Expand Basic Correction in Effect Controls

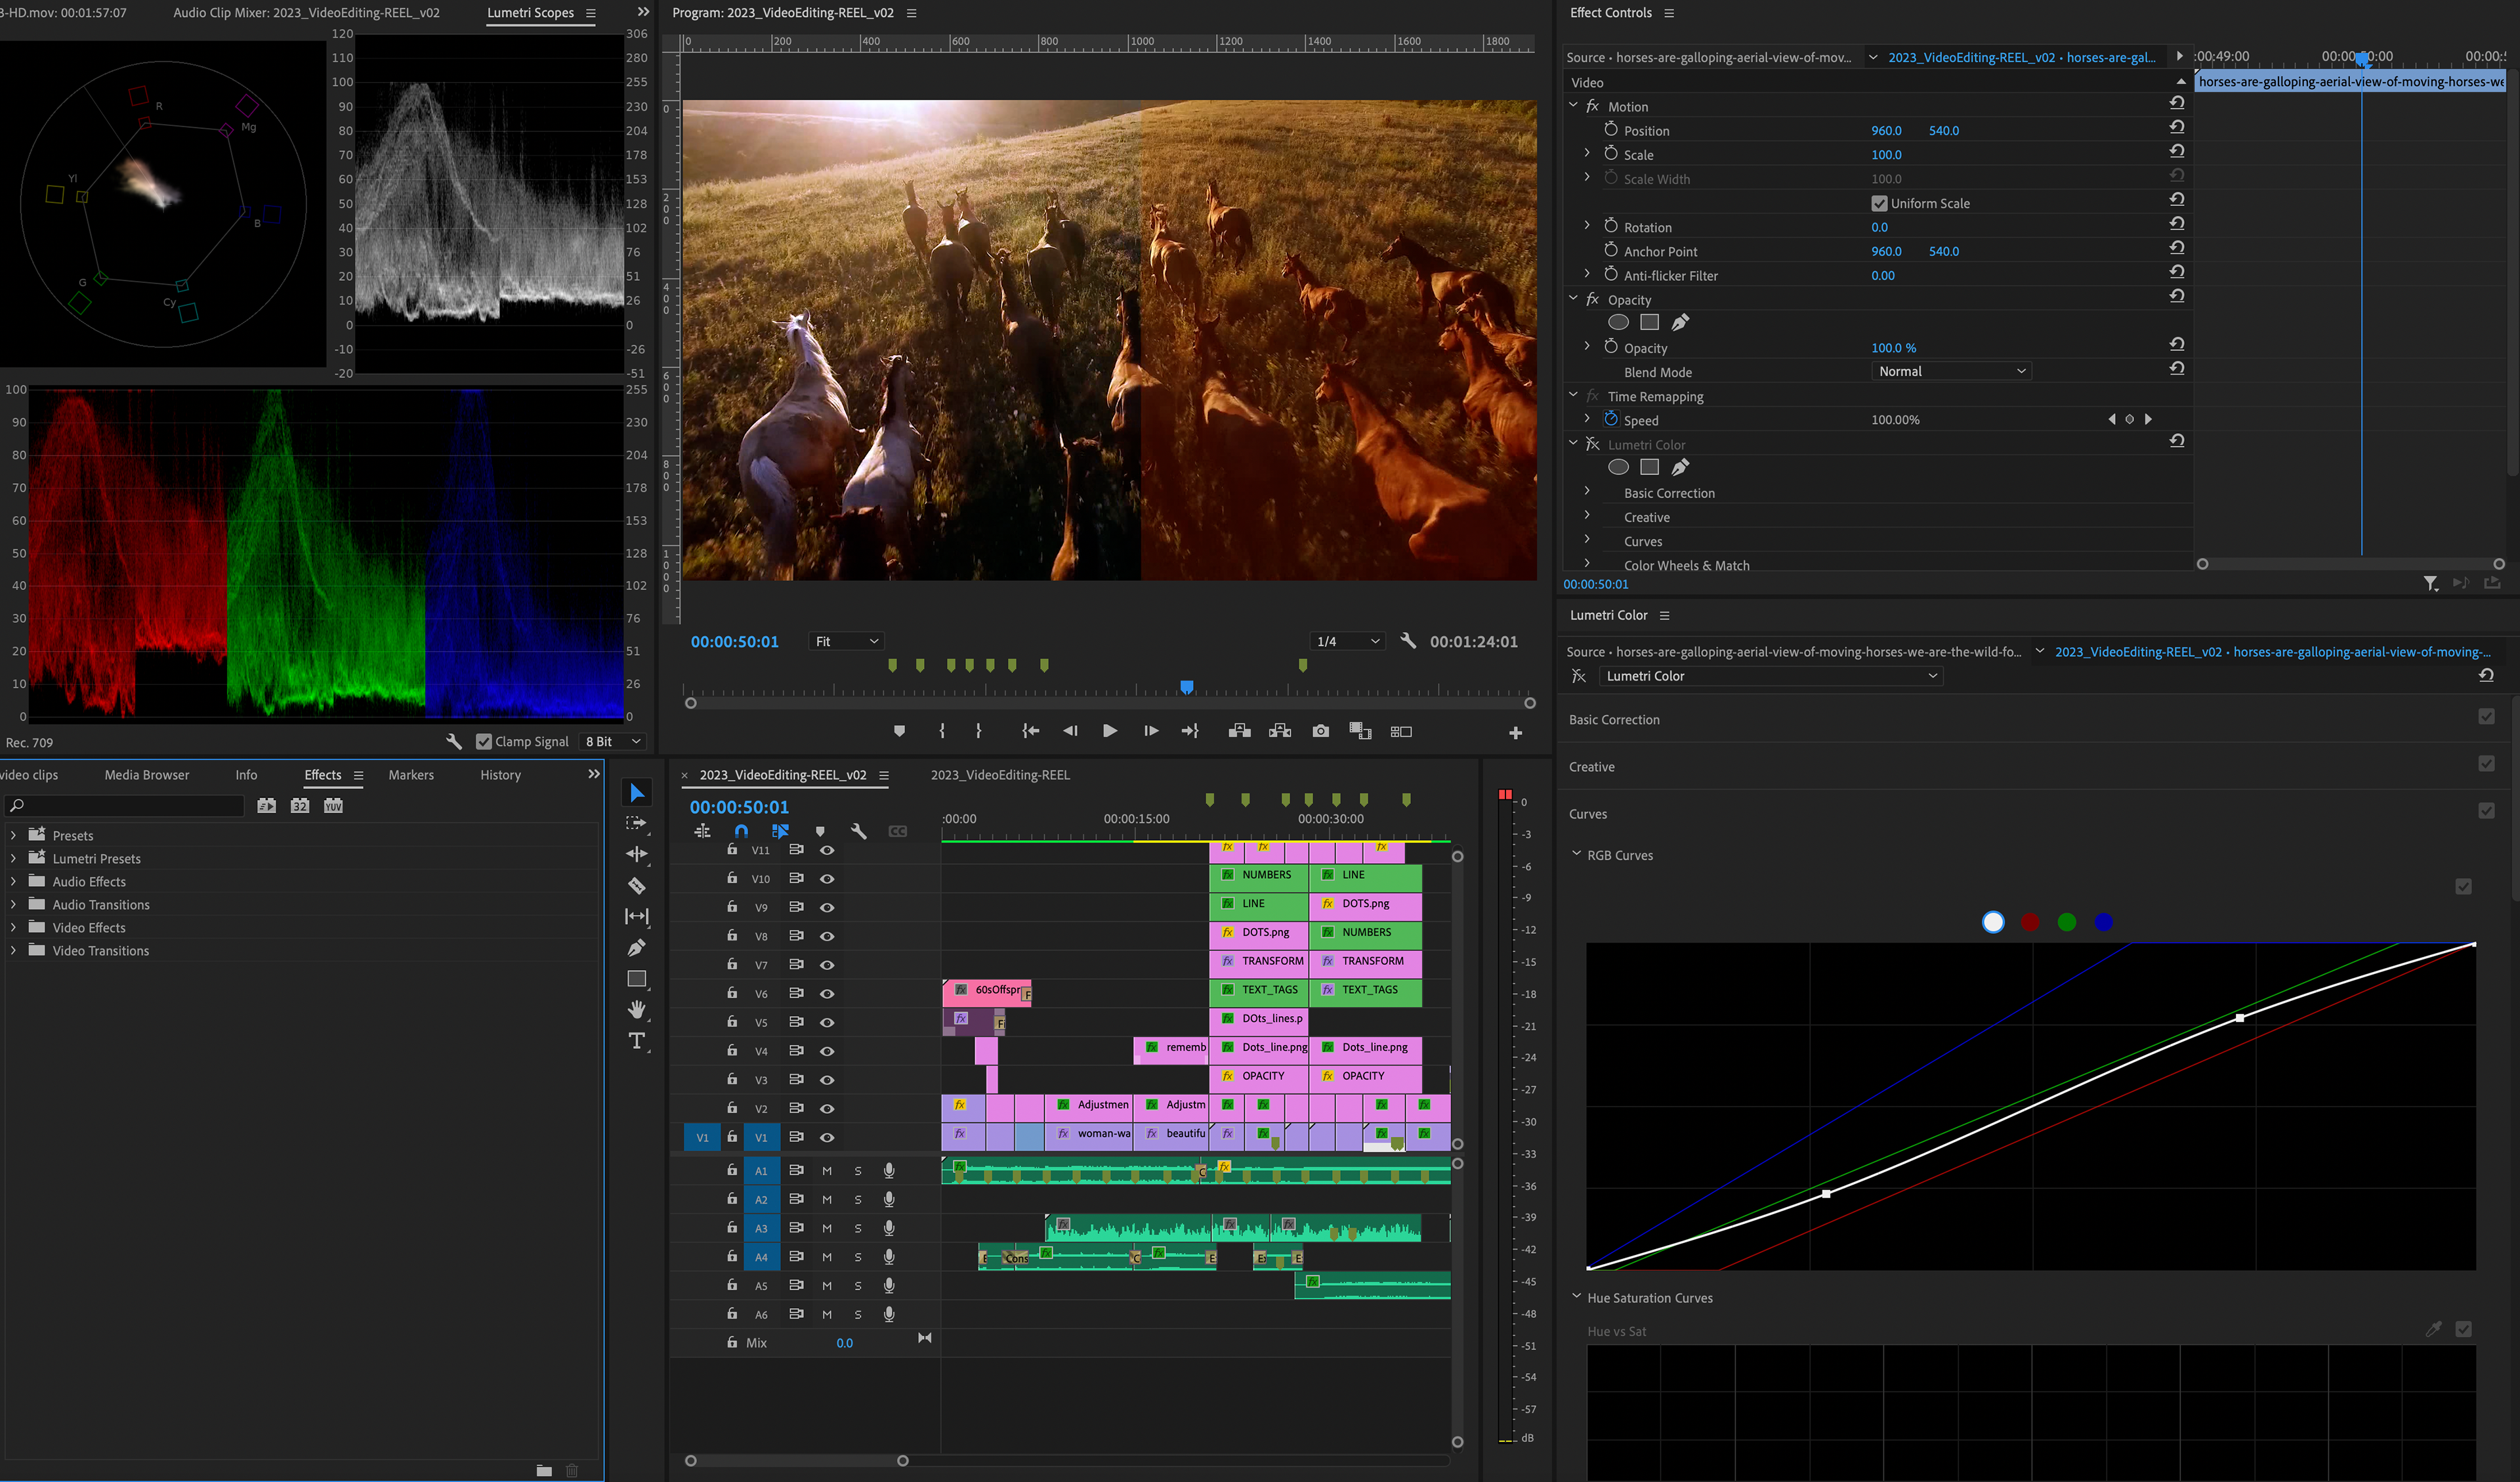(1587, 492)
